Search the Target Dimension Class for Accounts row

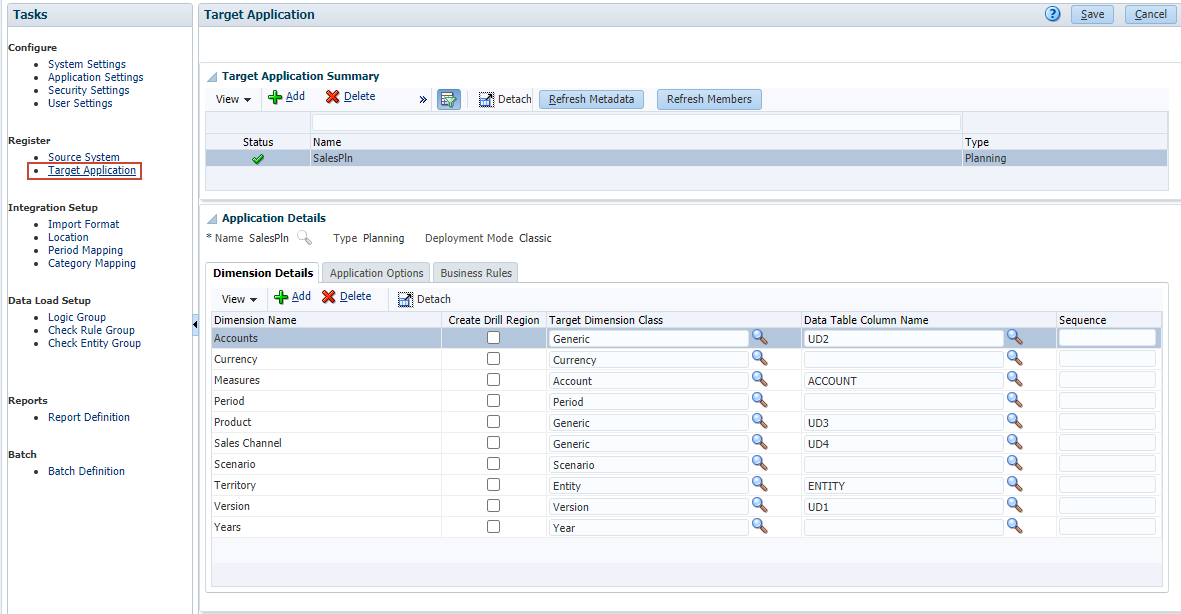(760, 337)
